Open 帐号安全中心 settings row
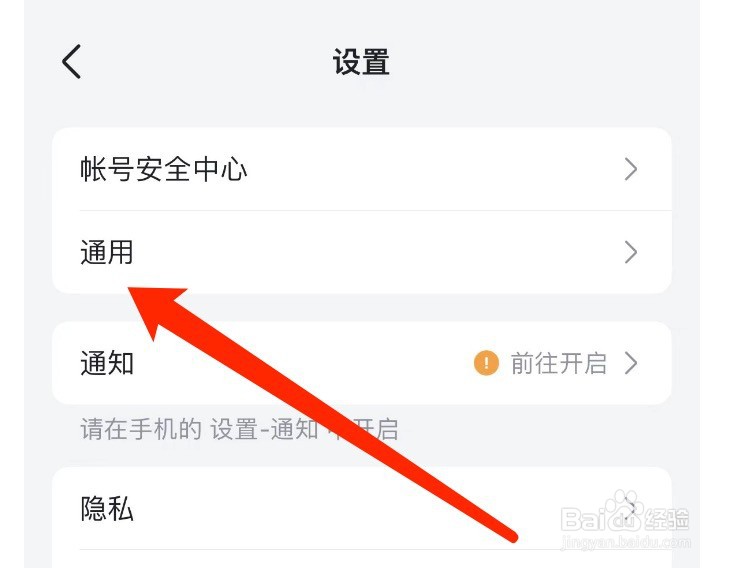Screen dimensions: 732x568 (362, 169)
